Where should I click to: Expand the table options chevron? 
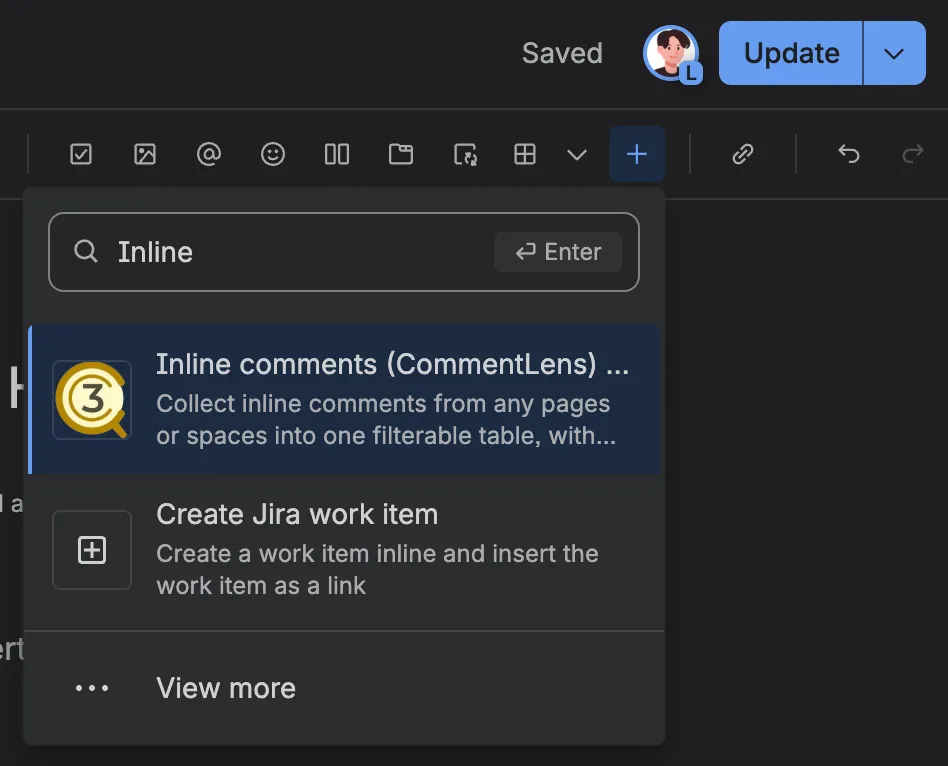click(x=577, y=155)
